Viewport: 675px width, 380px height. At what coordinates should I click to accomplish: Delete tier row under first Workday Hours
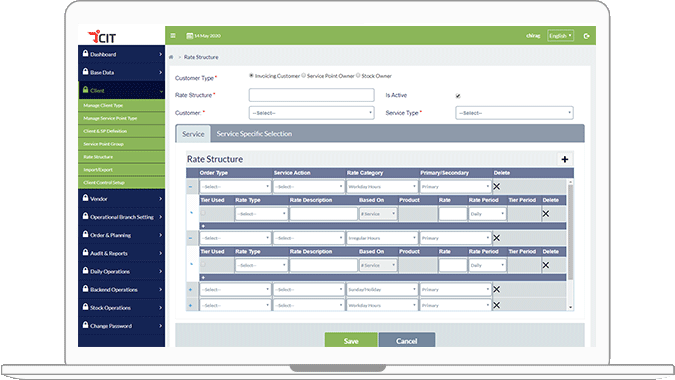click(545, 213)
